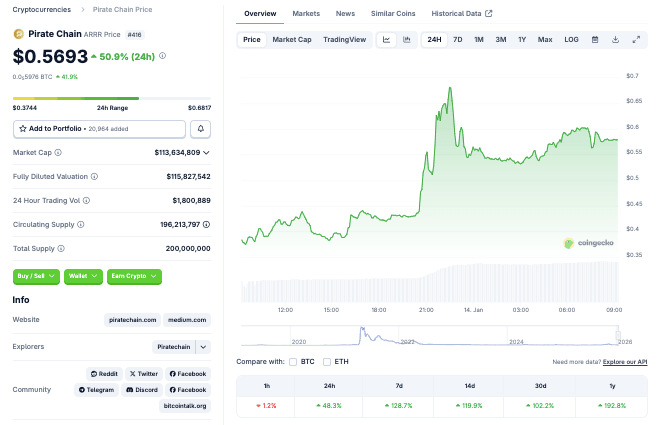This screenshot has width=665, height=425.
Task: Click the Circulating Supply label info icon
Action: pos(81,224)
